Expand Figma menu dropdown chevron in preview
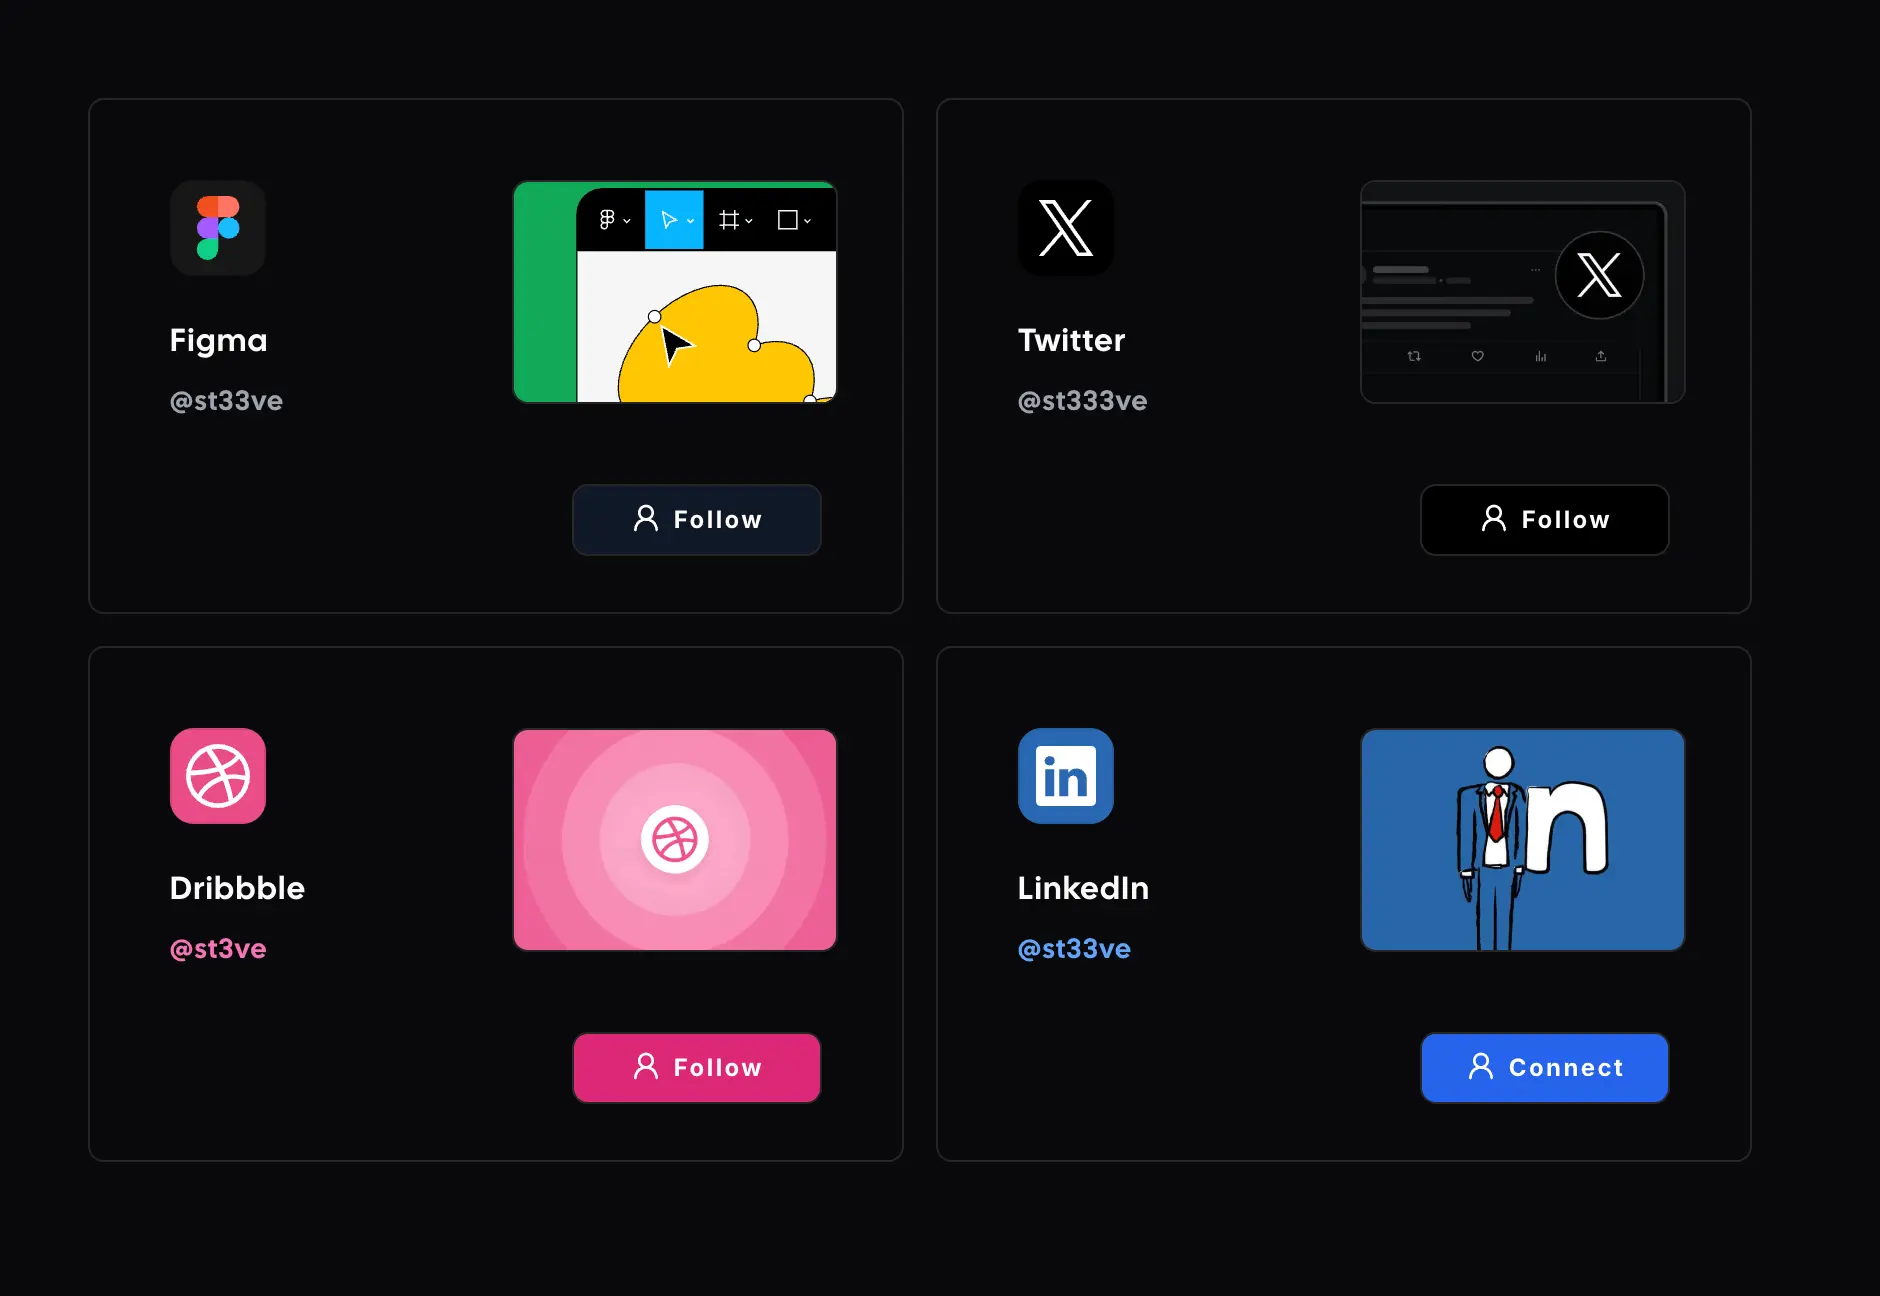1880x1296 pixels. tap(627, 221)
